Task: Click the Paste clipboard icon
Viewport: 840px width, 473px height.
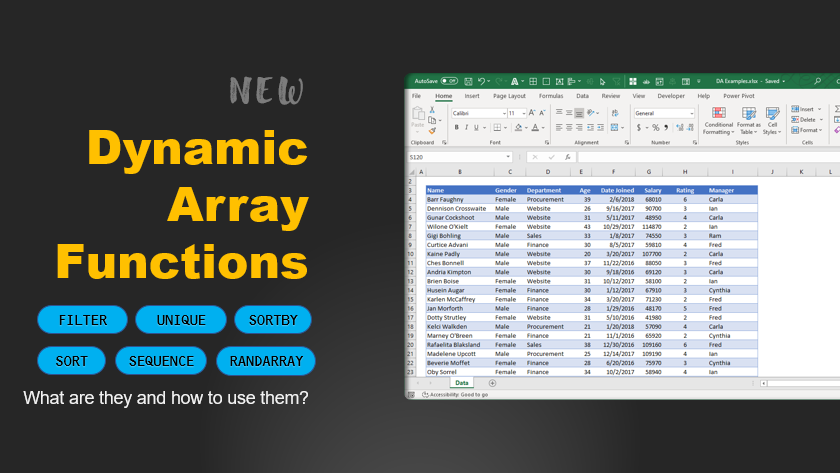Action: (418, 114)
